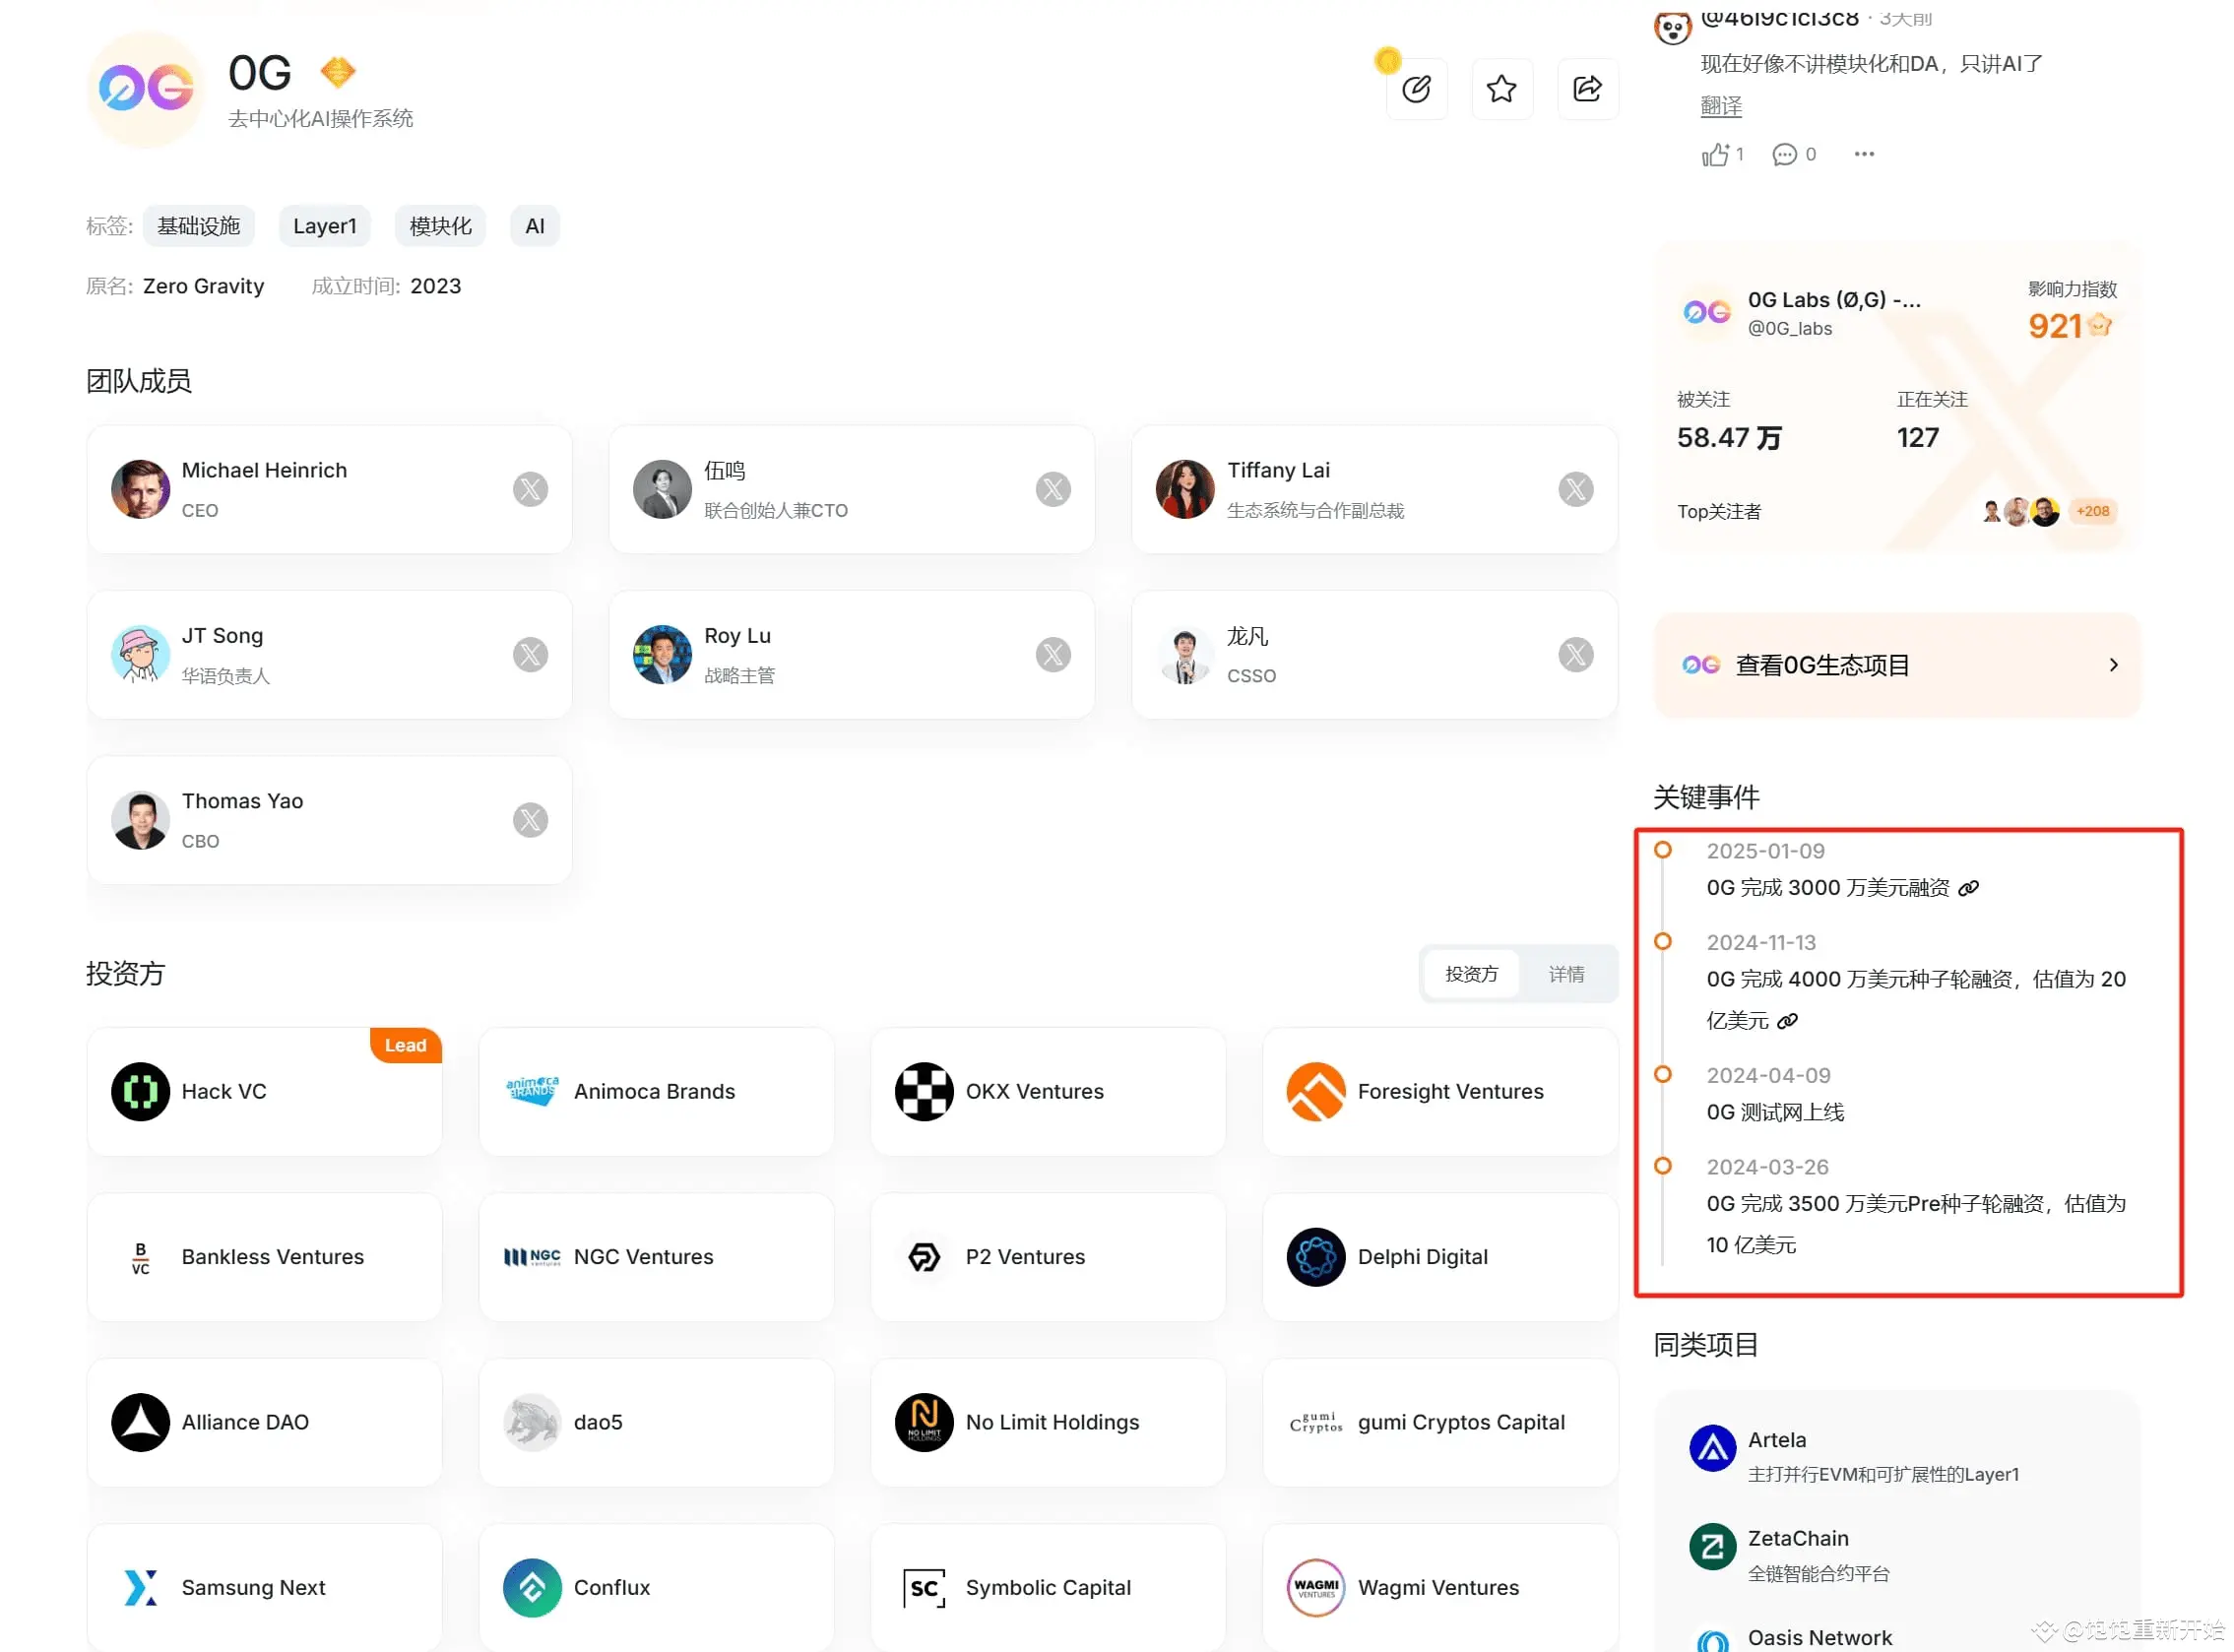Open JT Song's X profile icon
2234x1652 pixels.
coord(530,655)
